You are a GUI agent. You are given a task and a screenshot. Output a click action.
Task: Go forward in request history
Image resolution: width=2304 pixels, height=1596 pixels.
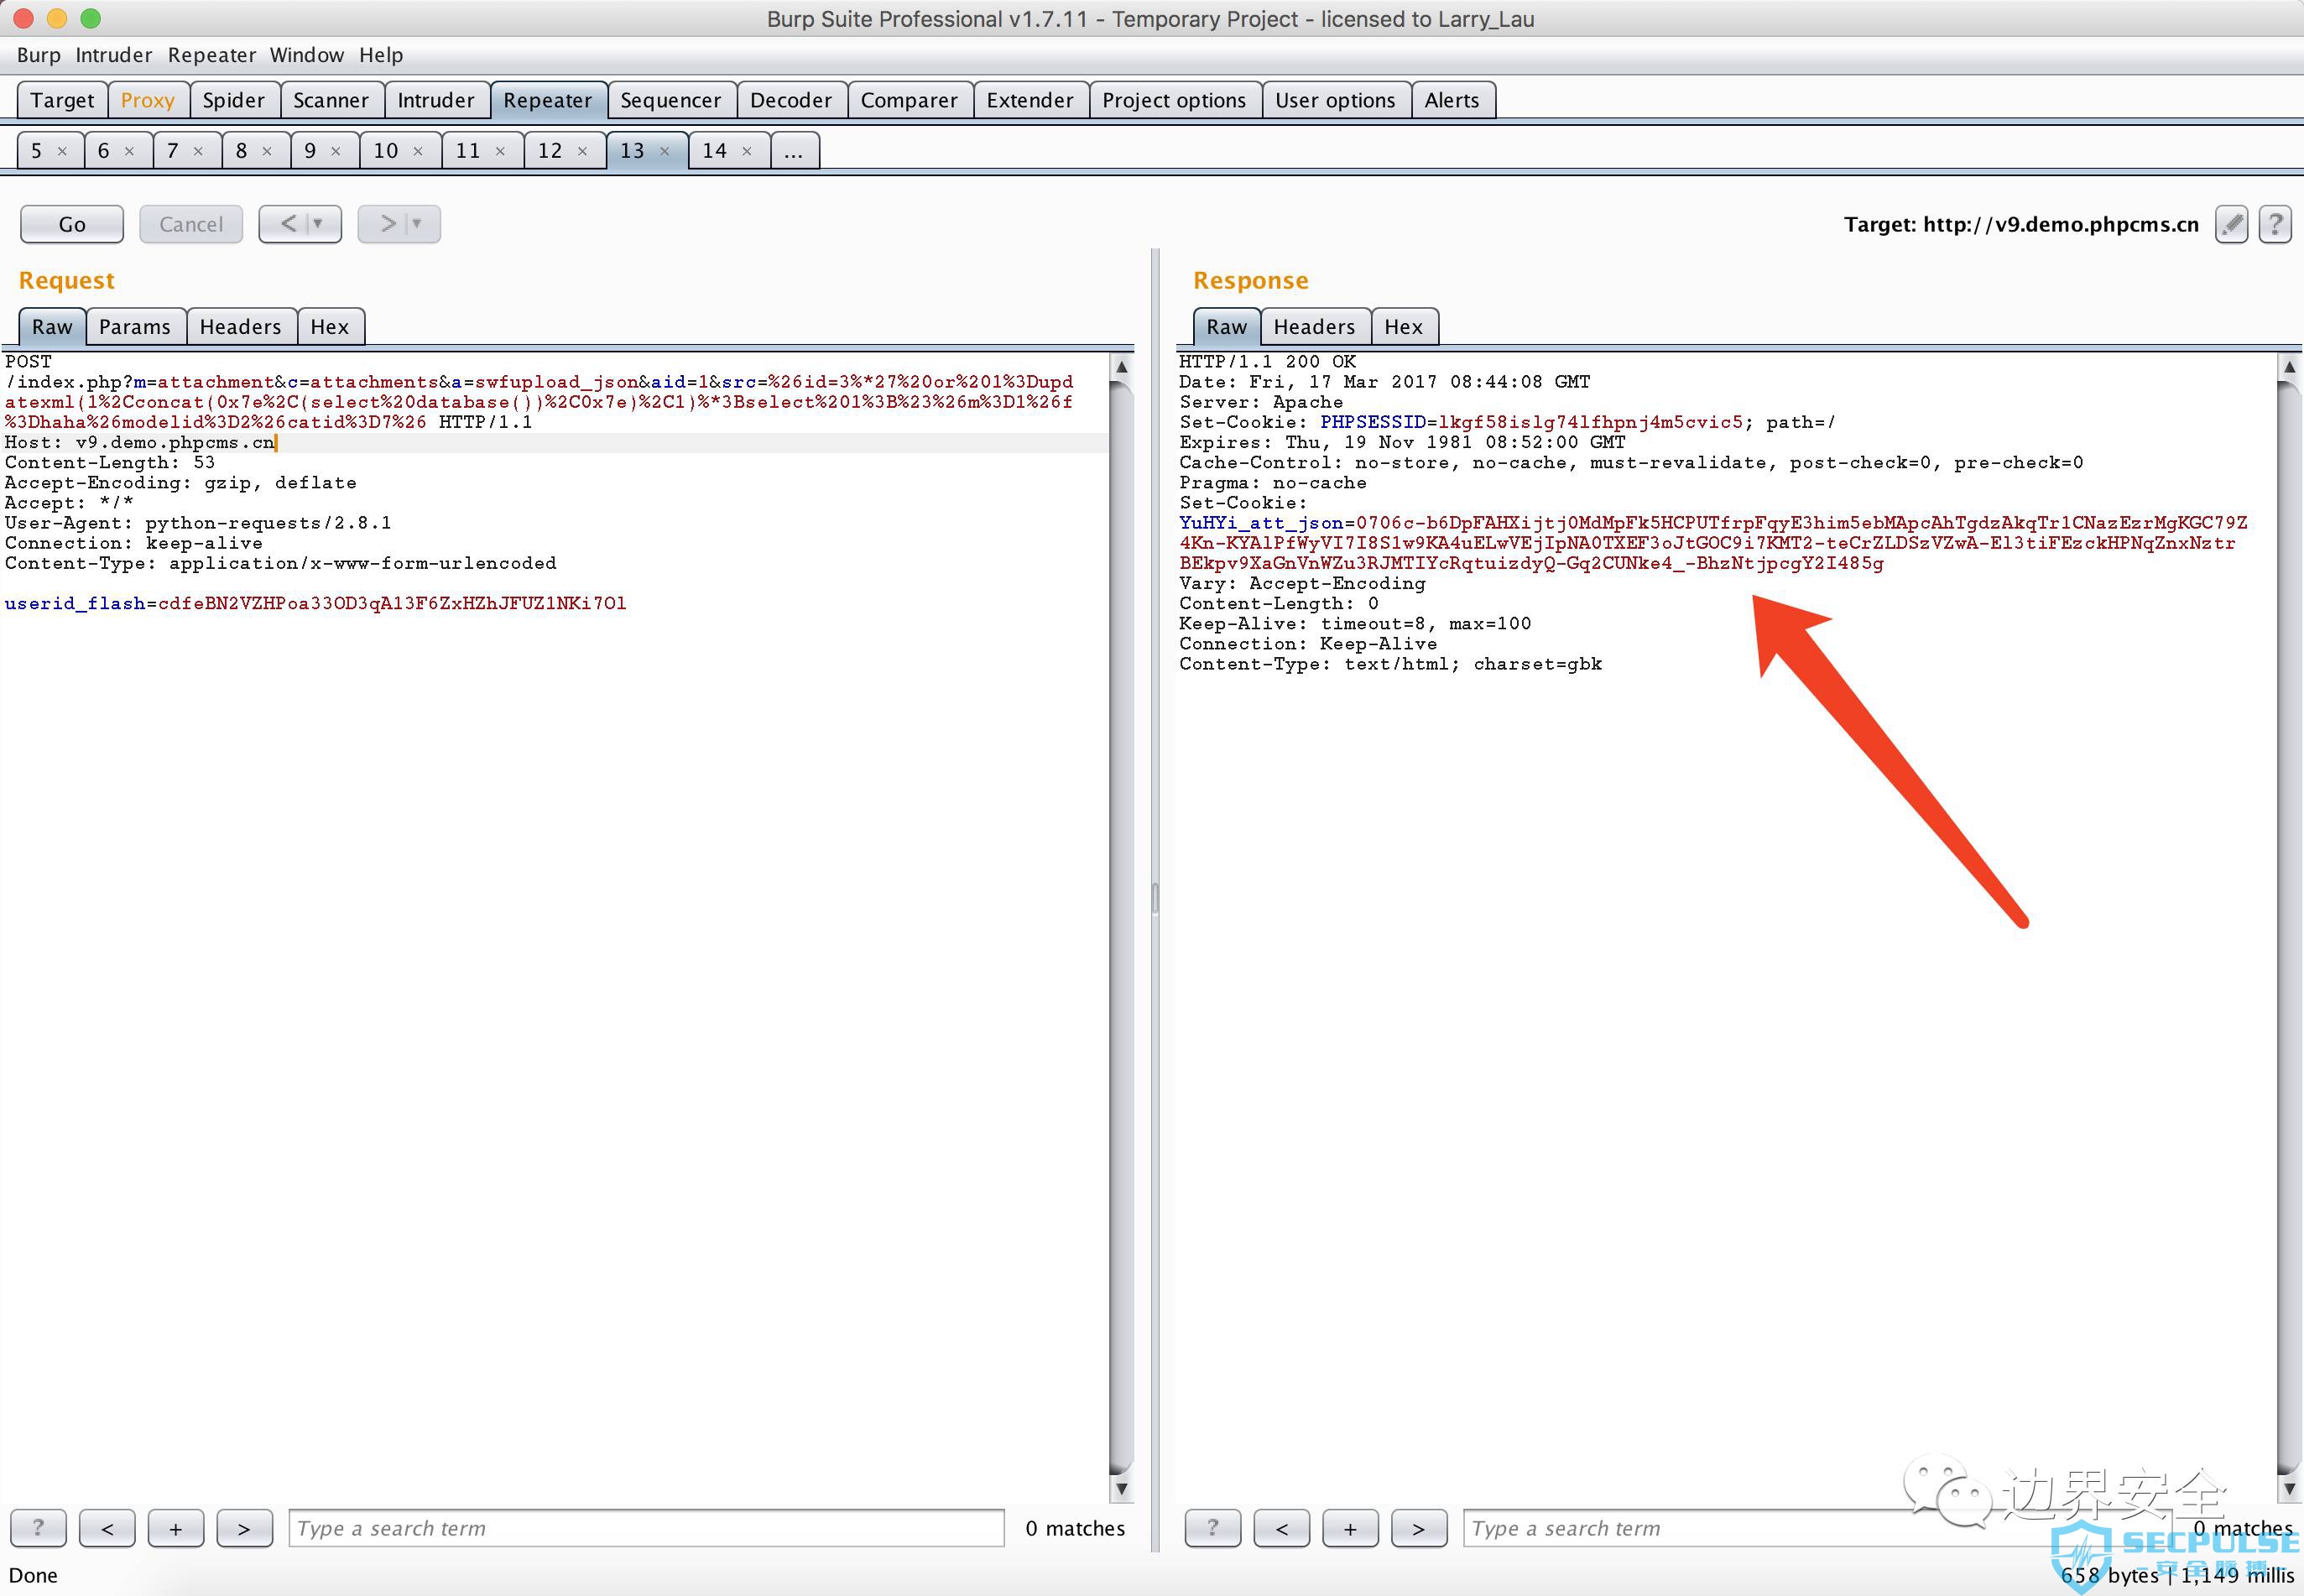pyautogui.click(x=387, y=224)
